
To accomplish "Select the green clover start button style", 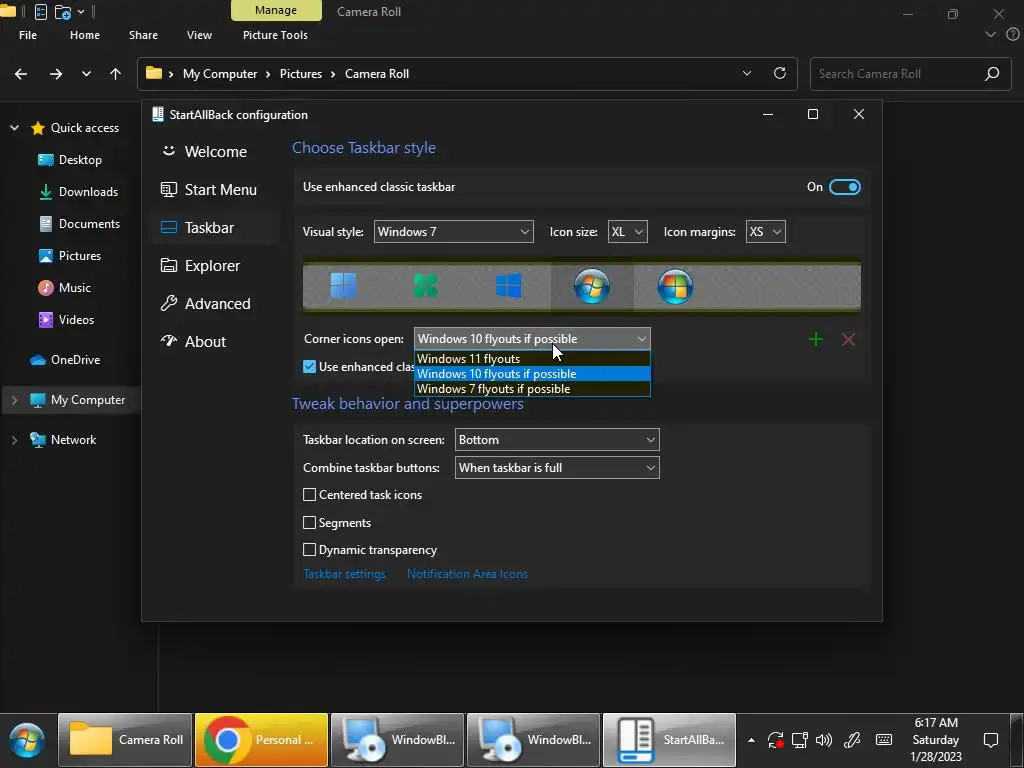I will tap(426, 285).
